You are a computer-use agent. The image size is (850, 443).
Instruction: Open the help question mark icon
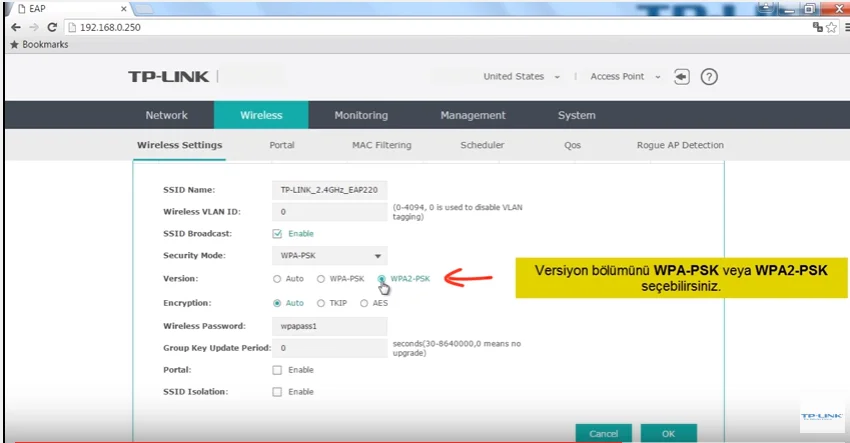[x=709, y=77]
